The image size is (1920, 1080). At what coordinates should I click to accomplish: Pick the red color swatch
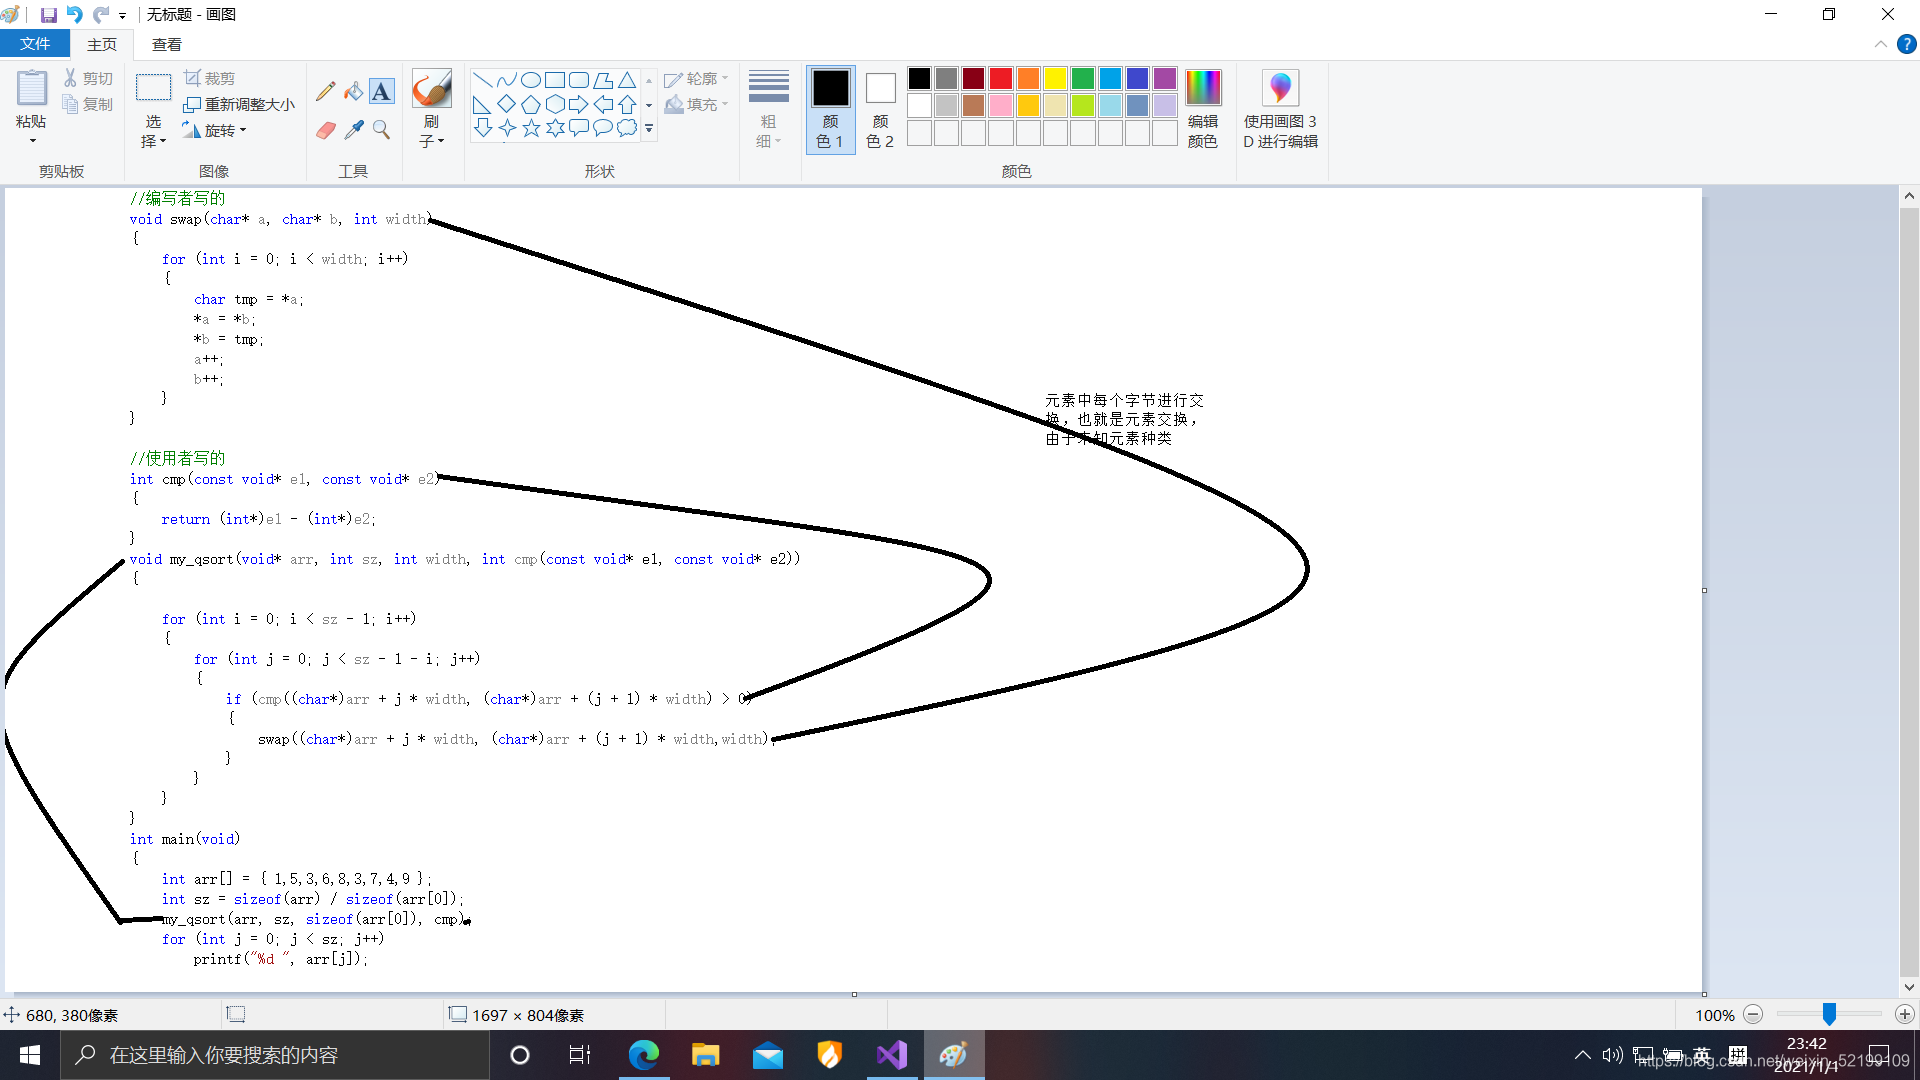pyautogui.click(x=1001, y=78)
